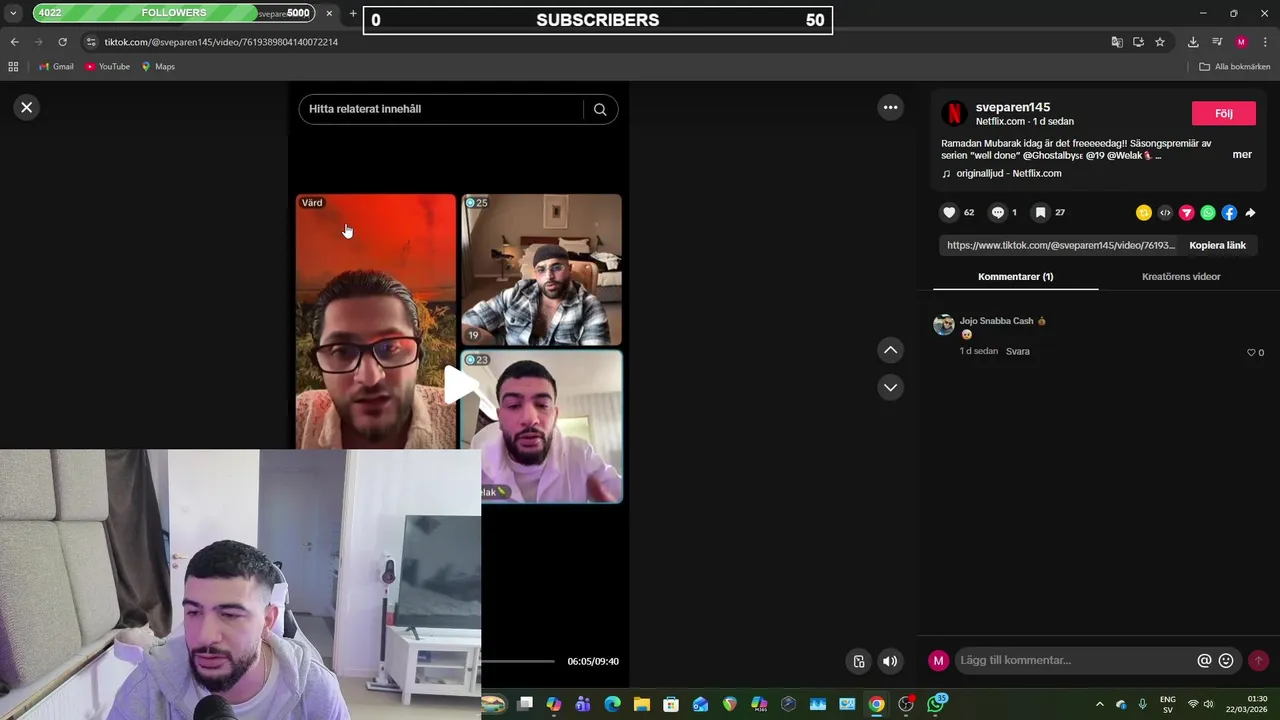Go to previous video with up arrow
1280x720 pixels.
click(890, 350)
